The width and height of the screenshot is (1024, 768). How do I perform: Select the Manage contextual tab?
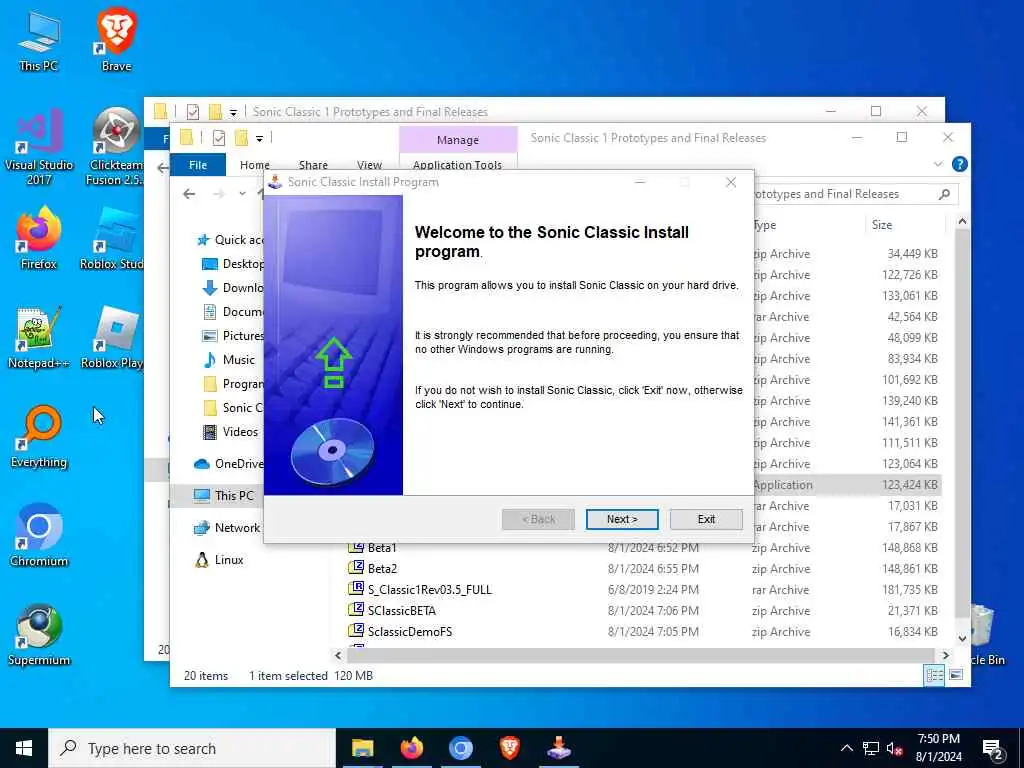pos(458,140)
